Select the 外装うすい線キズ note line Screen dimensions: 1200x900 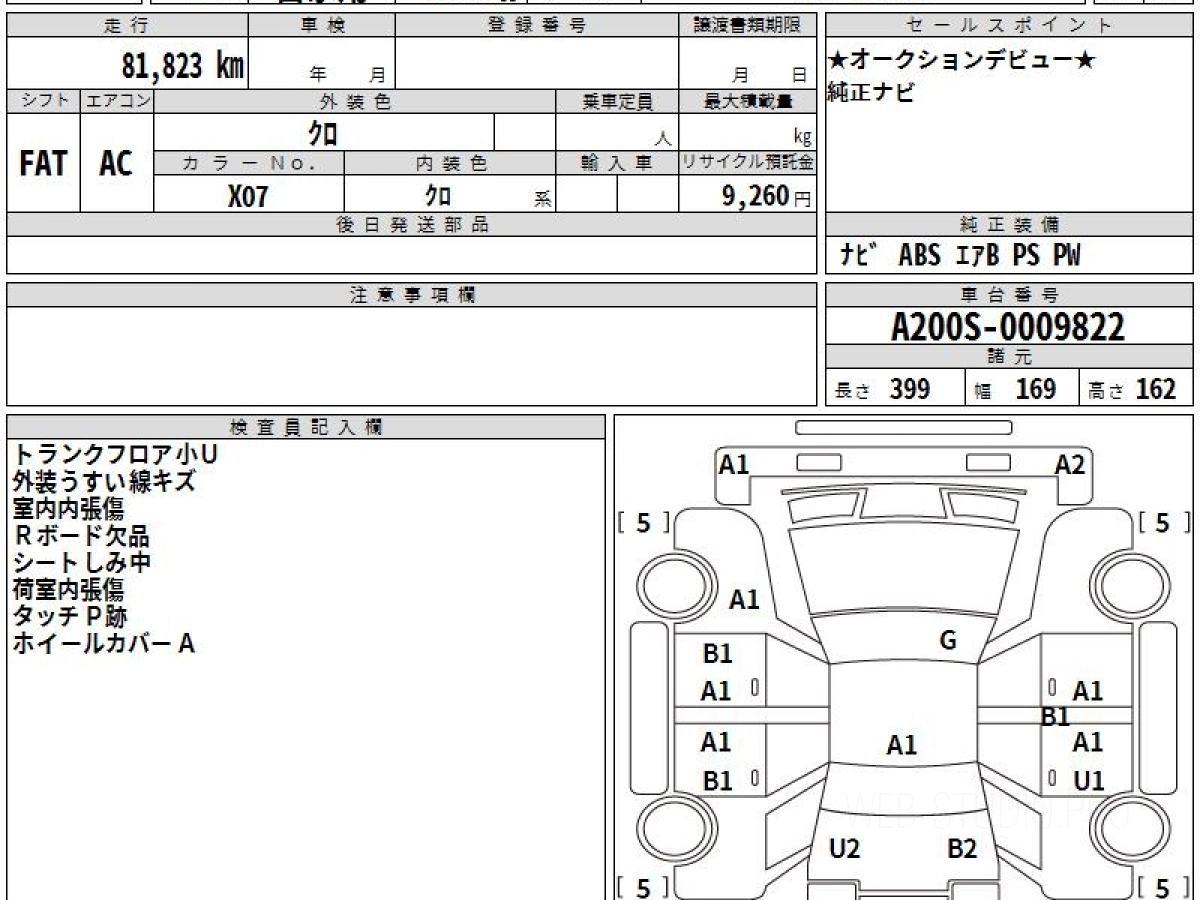pos(103,482)
